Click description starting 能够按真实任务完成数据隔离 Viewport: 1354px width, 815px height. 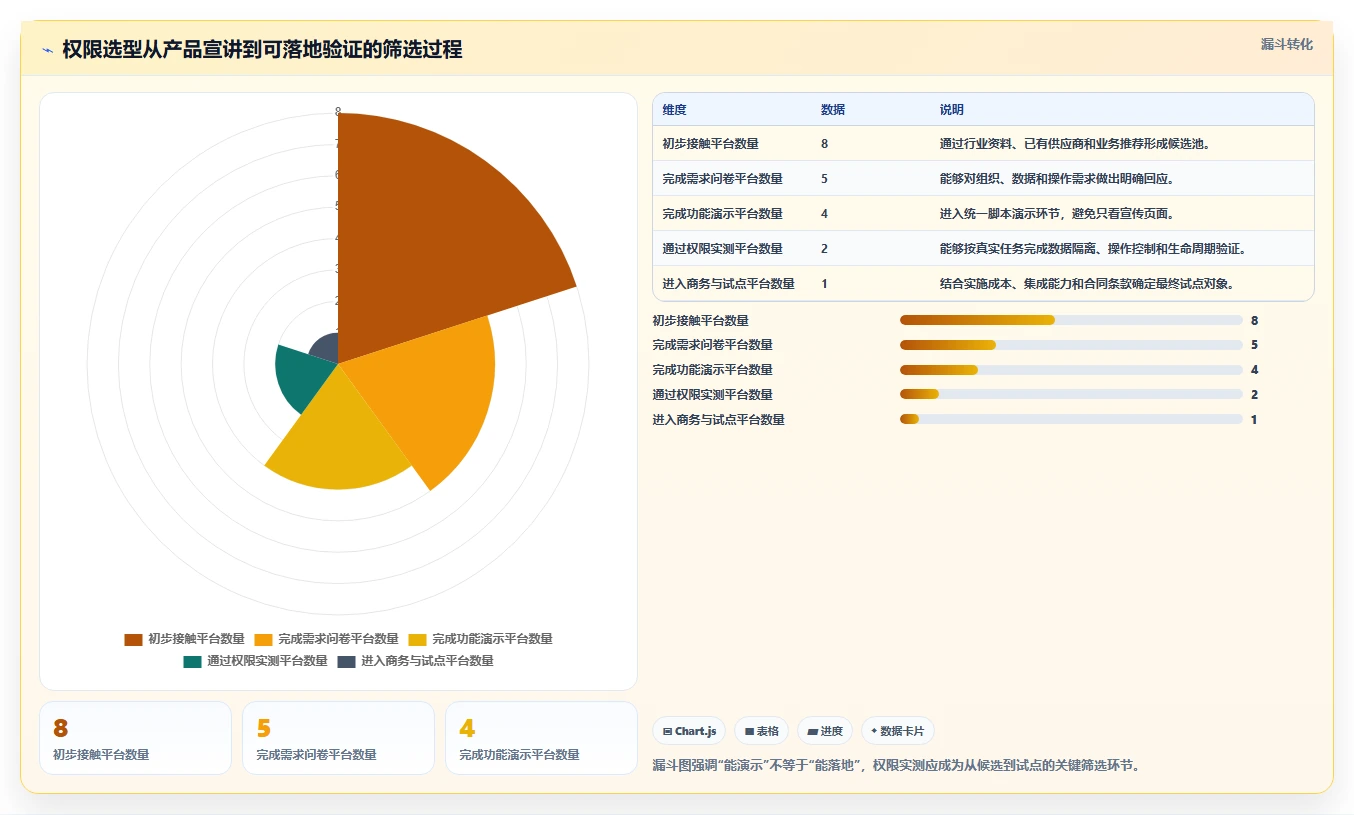coord(1093,249)
